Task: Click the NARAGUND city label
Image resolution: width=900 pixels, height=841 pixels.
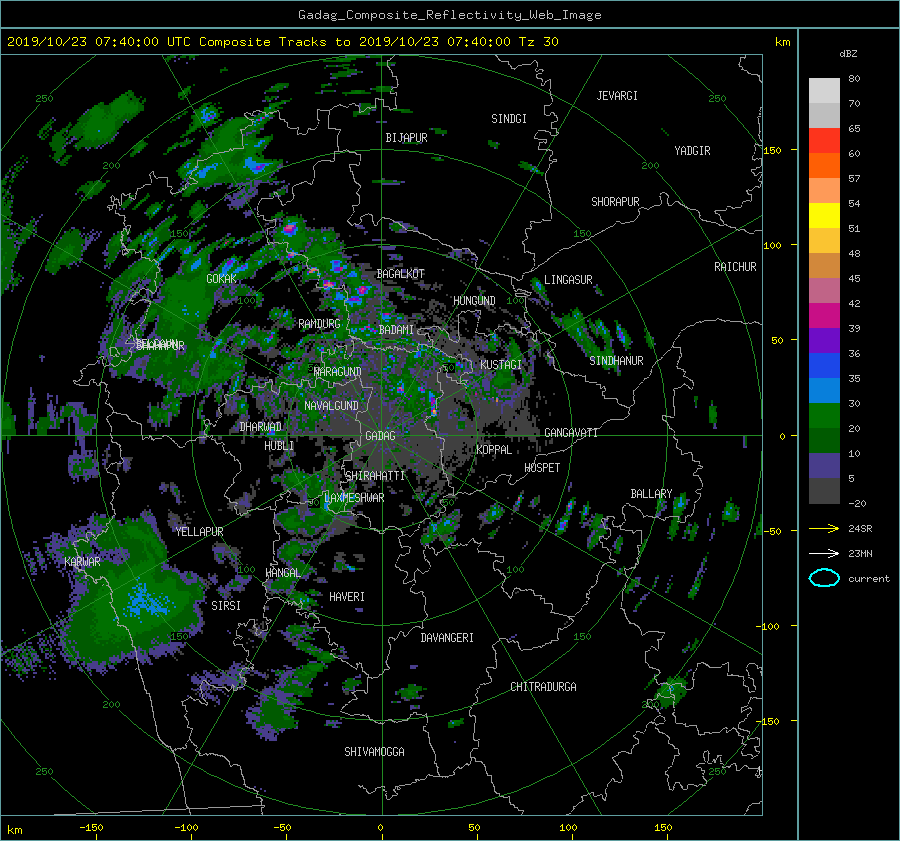Action: (338, 372)
